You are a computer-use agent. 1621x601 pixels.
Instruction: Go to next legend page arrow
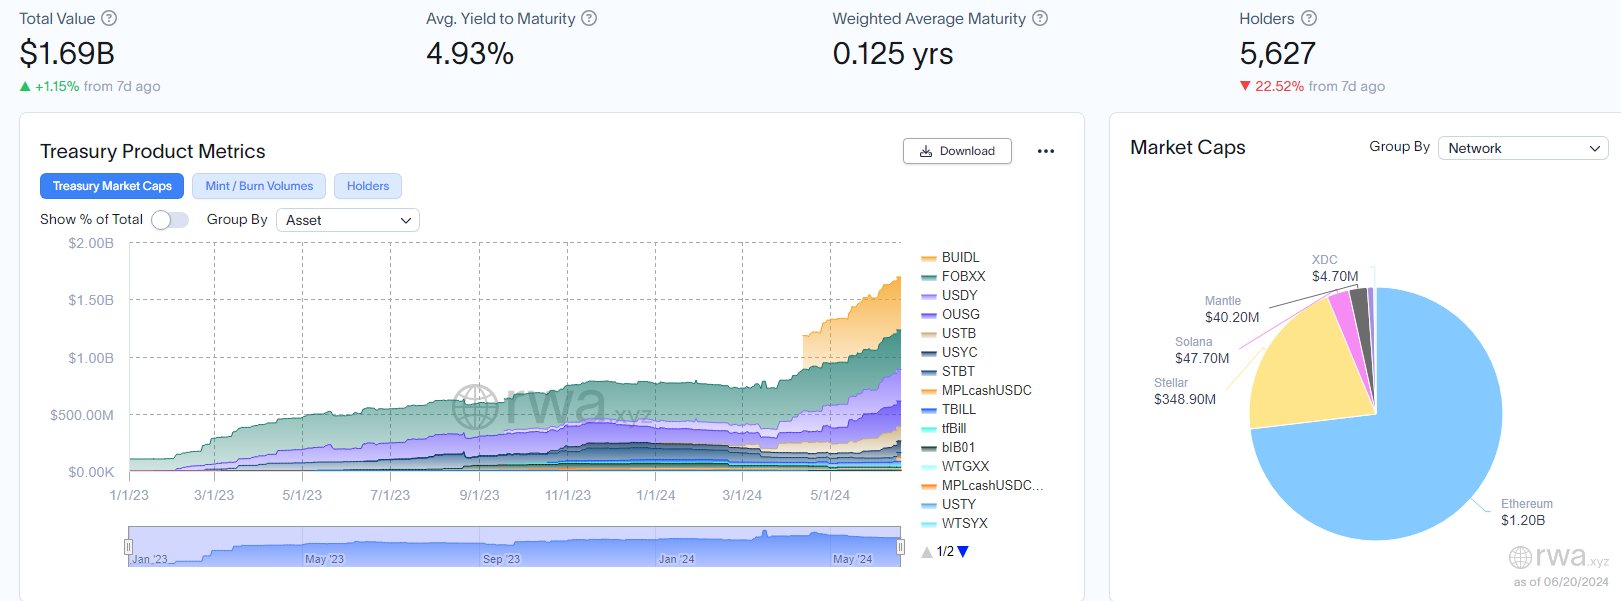point(963,552)
